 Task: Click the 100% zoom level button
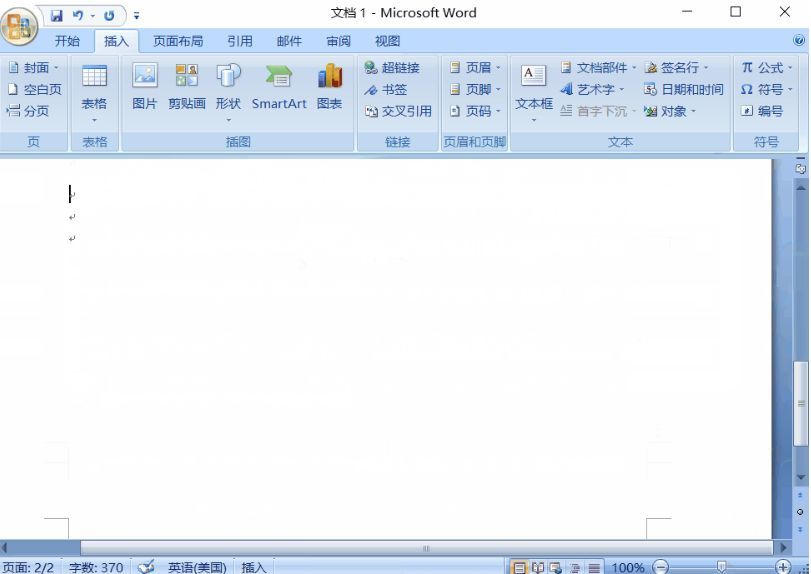(628, 568)
